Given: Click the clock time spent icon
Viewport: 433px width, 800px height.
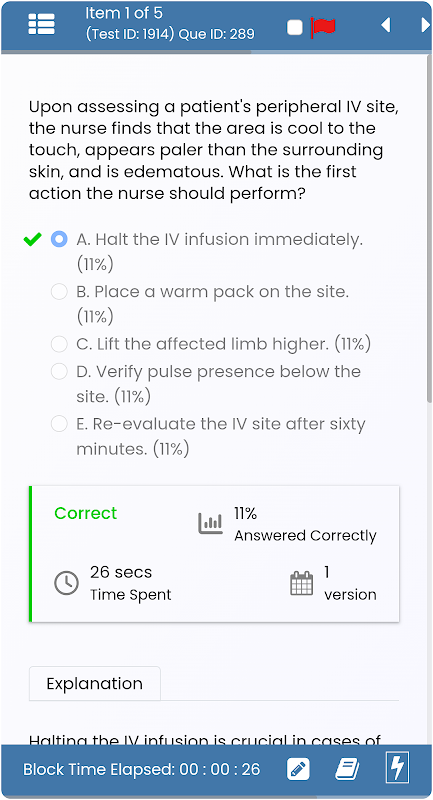Looking at the screenshot, I should pos(66,583).
